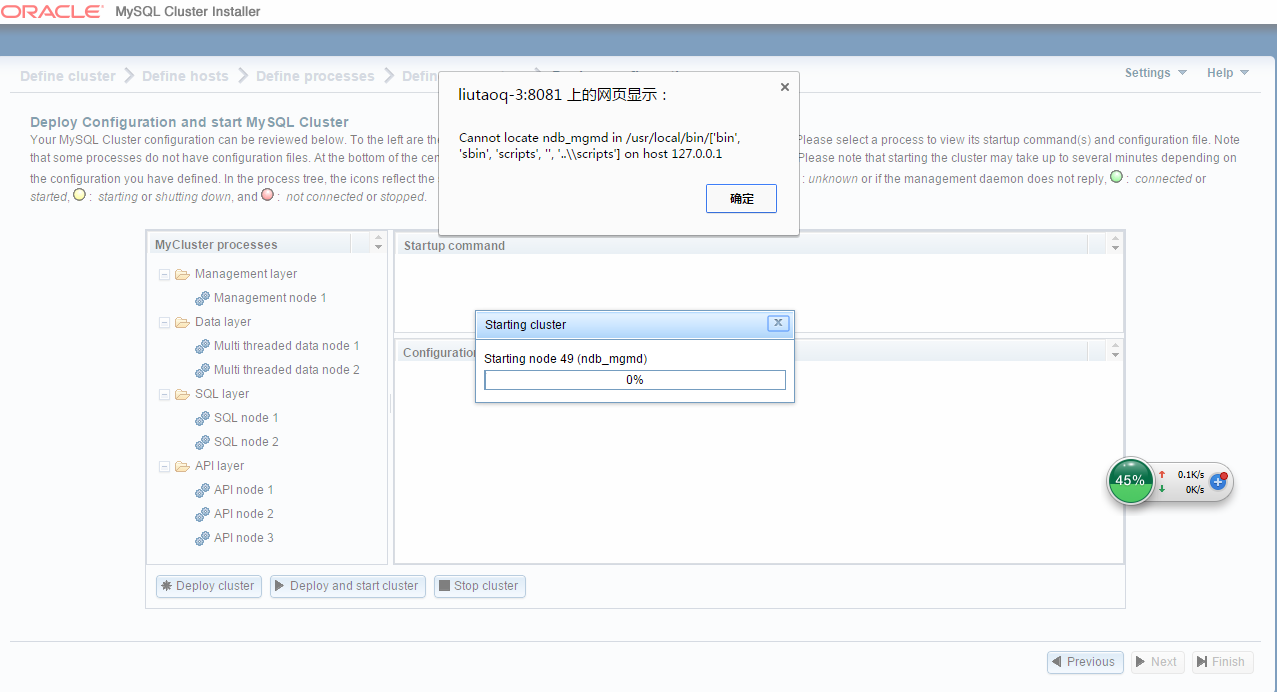Close the alert dialog with the X
1277x692 pixels.
tap(785, 87)
